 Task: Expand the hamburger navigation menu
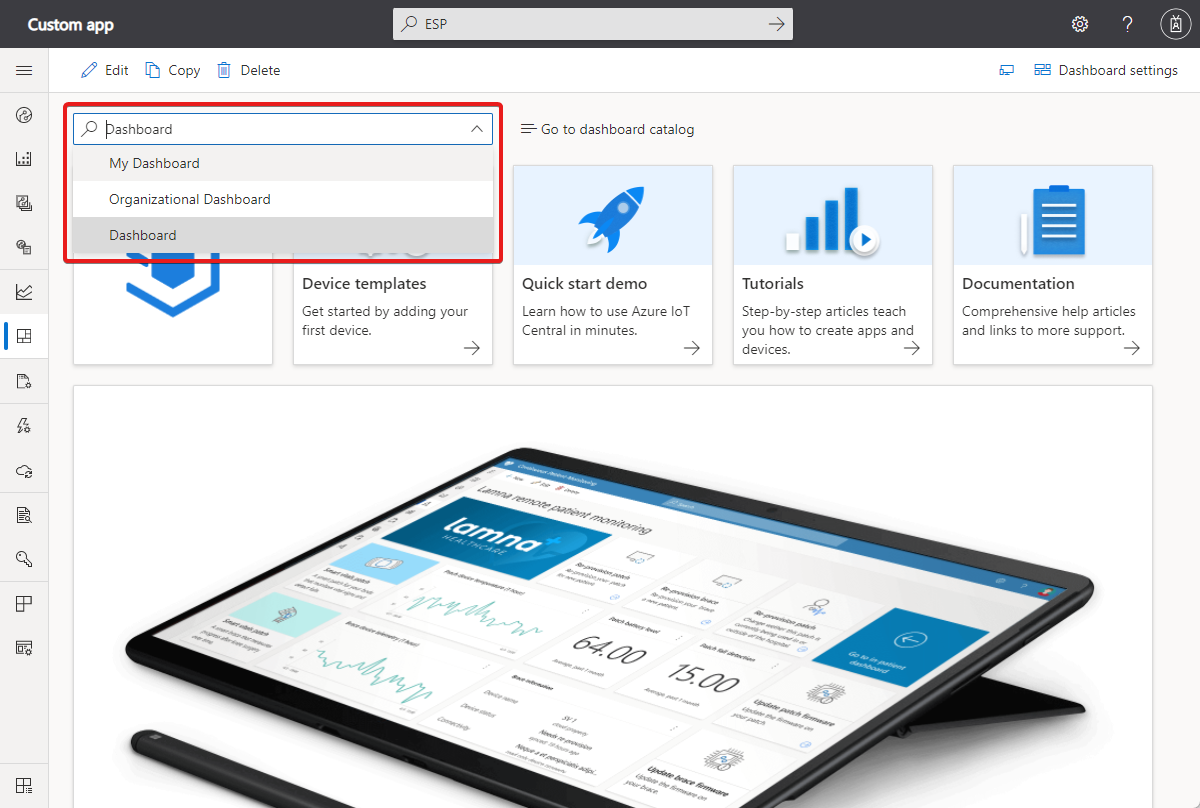(x=24, y=71)
